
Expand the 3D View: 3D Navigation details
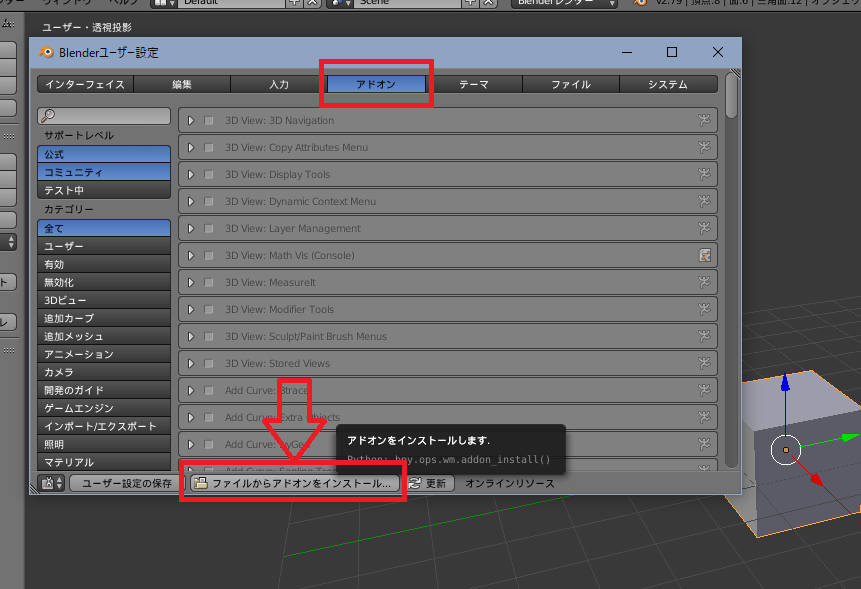(x=191, y=120)
